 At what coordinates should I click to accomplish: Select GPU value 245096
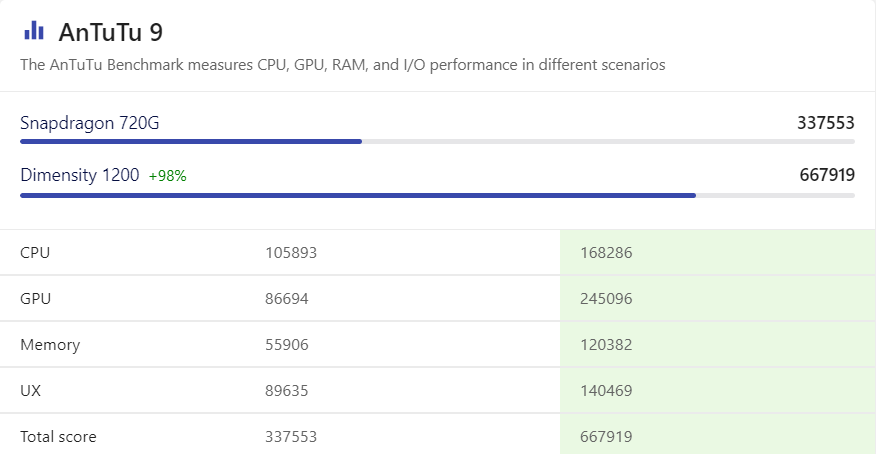coord(606,299)
